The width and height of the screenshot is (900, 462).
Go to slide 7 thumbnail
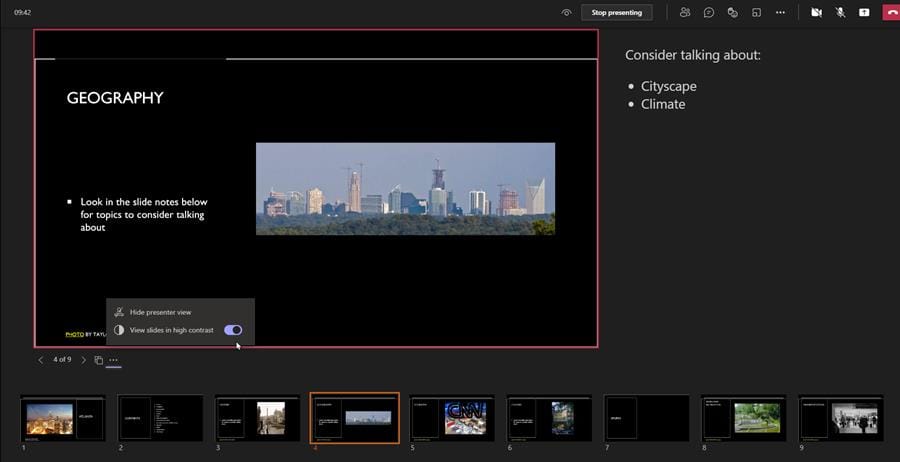[646, 418]
